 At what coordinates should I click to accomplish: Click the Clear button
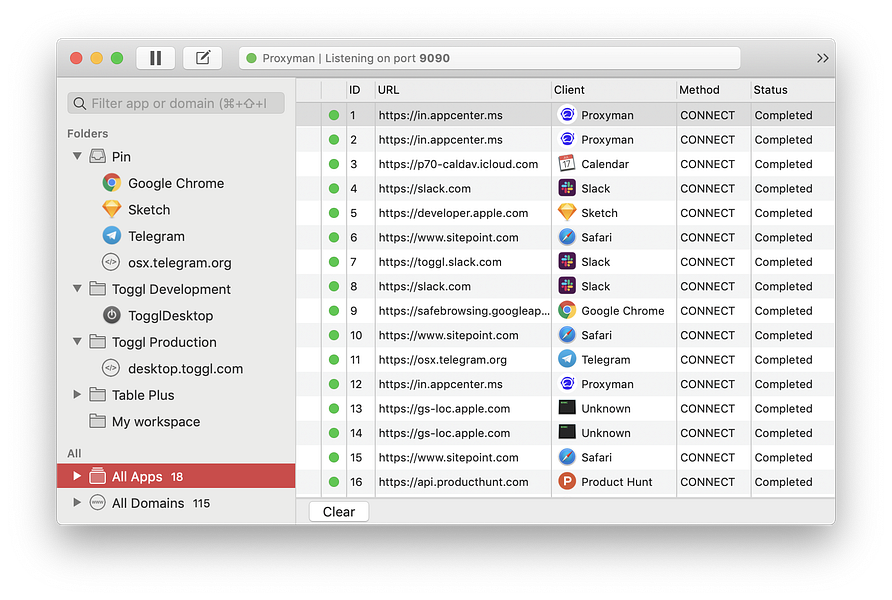click(x=338, y=512)
